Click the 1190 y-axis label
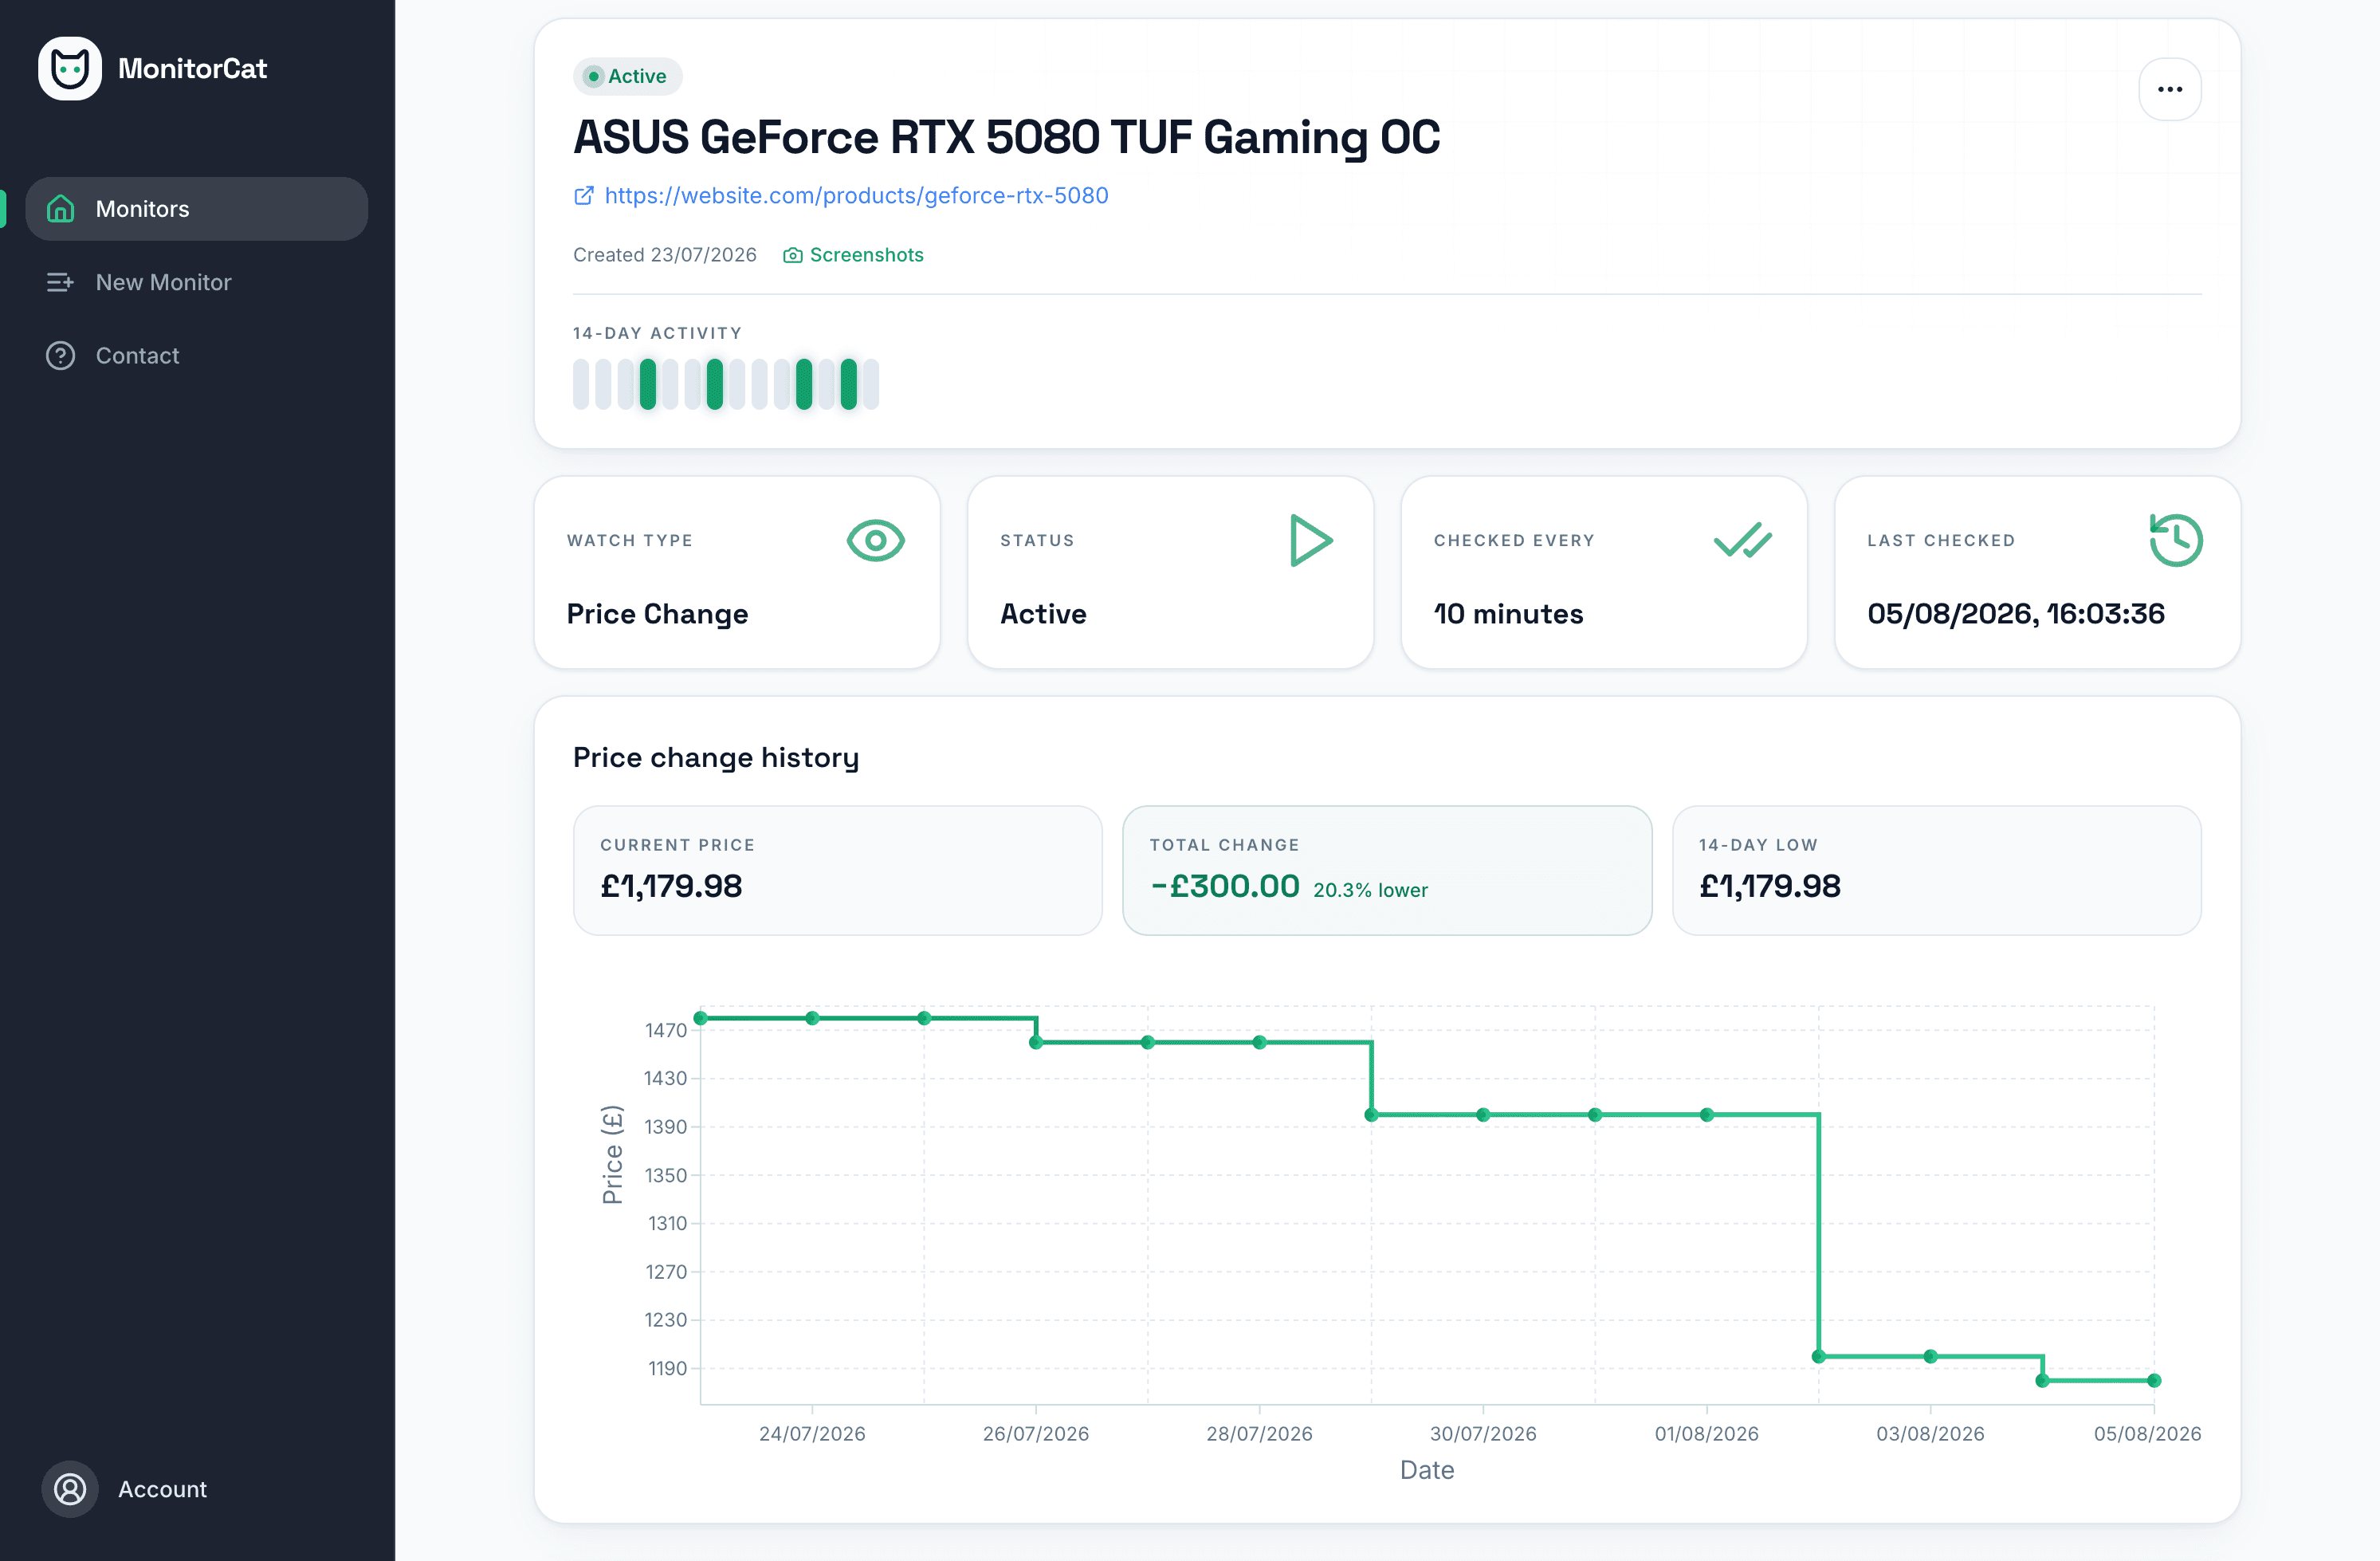Screen dimensions: 2380x1561 [667, 1368]
